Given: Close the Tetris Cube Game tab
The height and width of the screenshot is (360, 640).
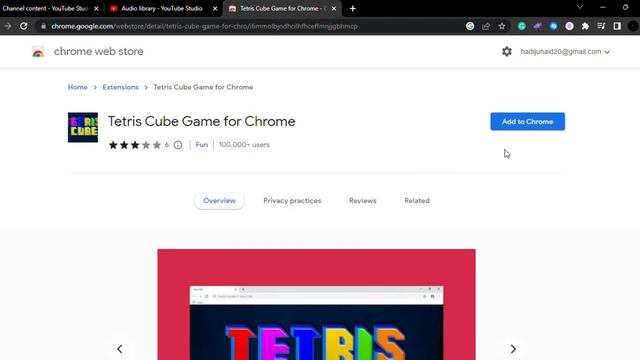Looking at the screenshot, I should tap(334, 9).
